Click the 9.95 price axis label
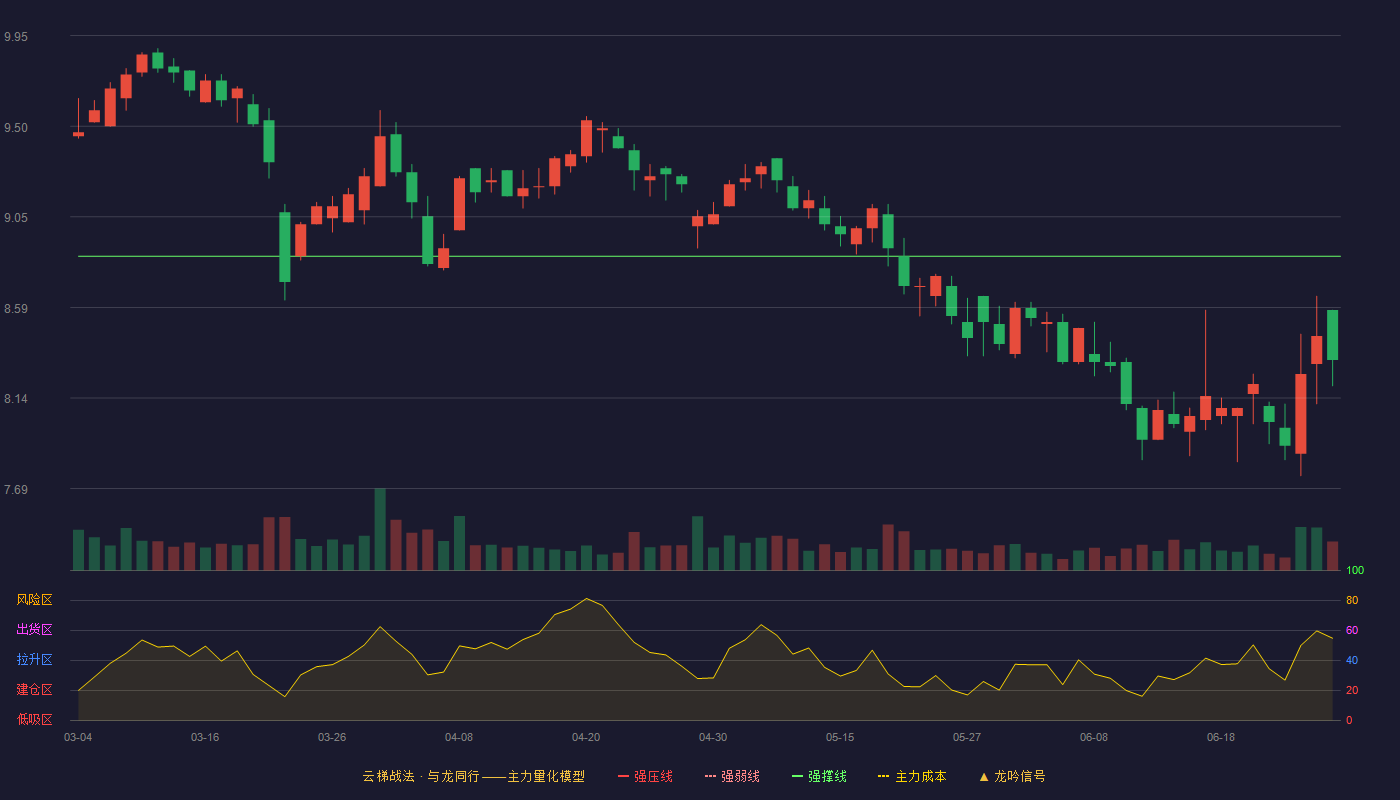1400x800 pixels. tap(16, 37)
